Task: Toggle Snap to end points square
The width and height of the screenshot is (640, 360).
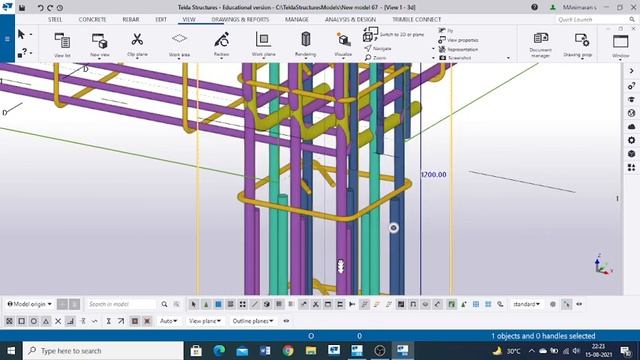Action: pyautogui.click(x=22, y=321)
